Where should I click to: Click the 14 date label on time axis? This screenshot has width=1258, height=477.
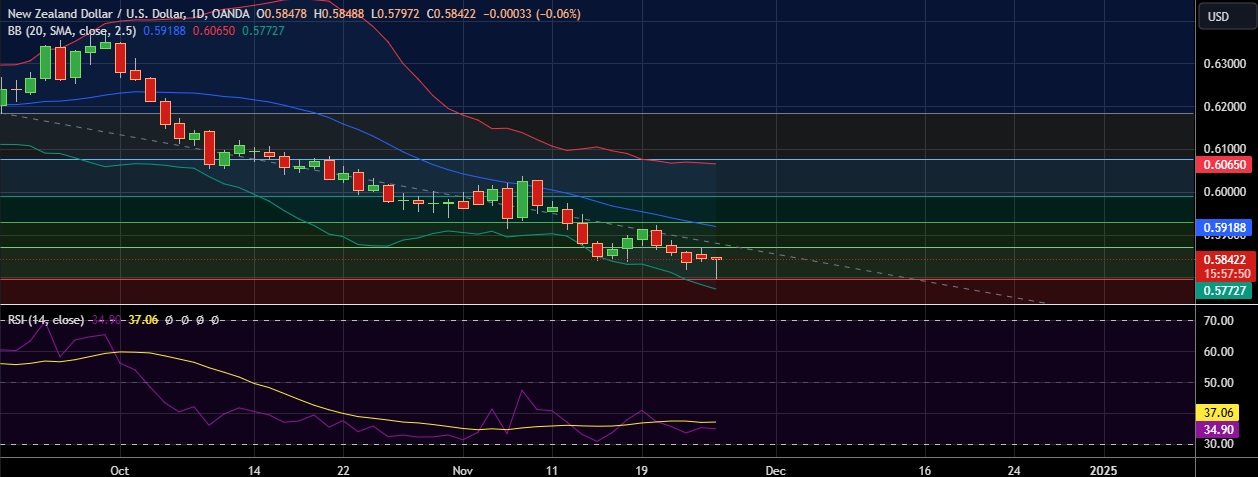click(254, 468)
